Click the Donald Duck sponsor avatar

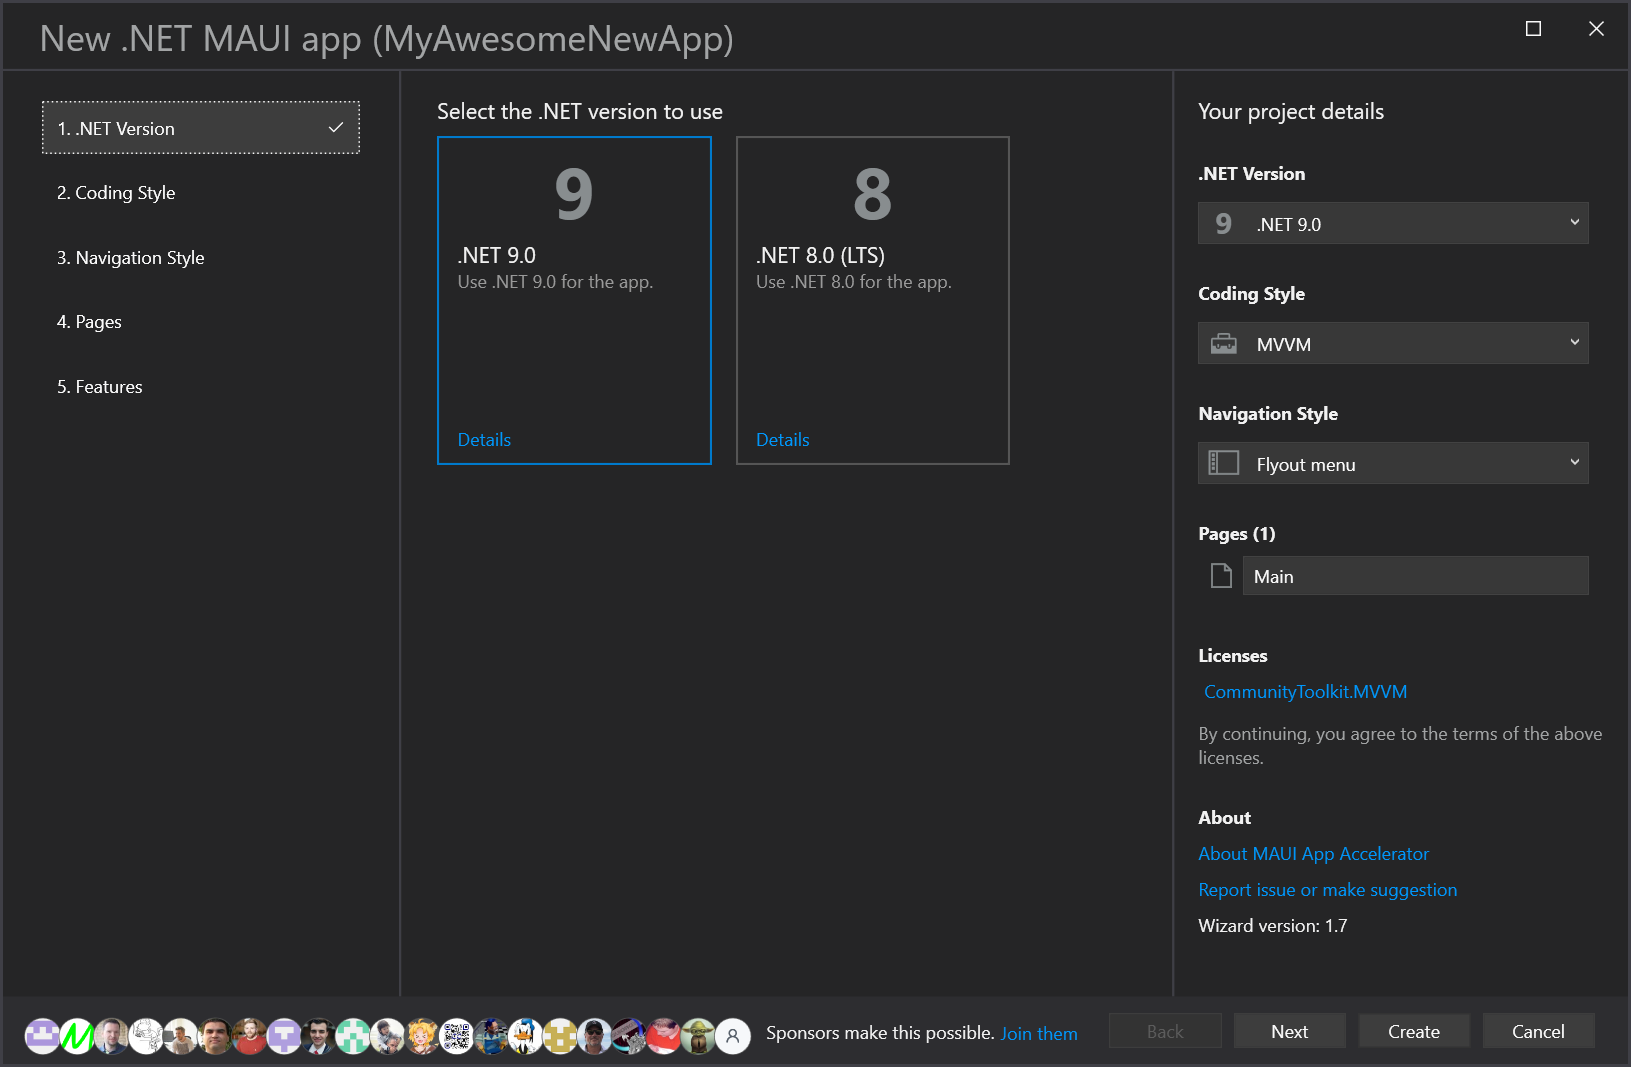coord(525,1036)
